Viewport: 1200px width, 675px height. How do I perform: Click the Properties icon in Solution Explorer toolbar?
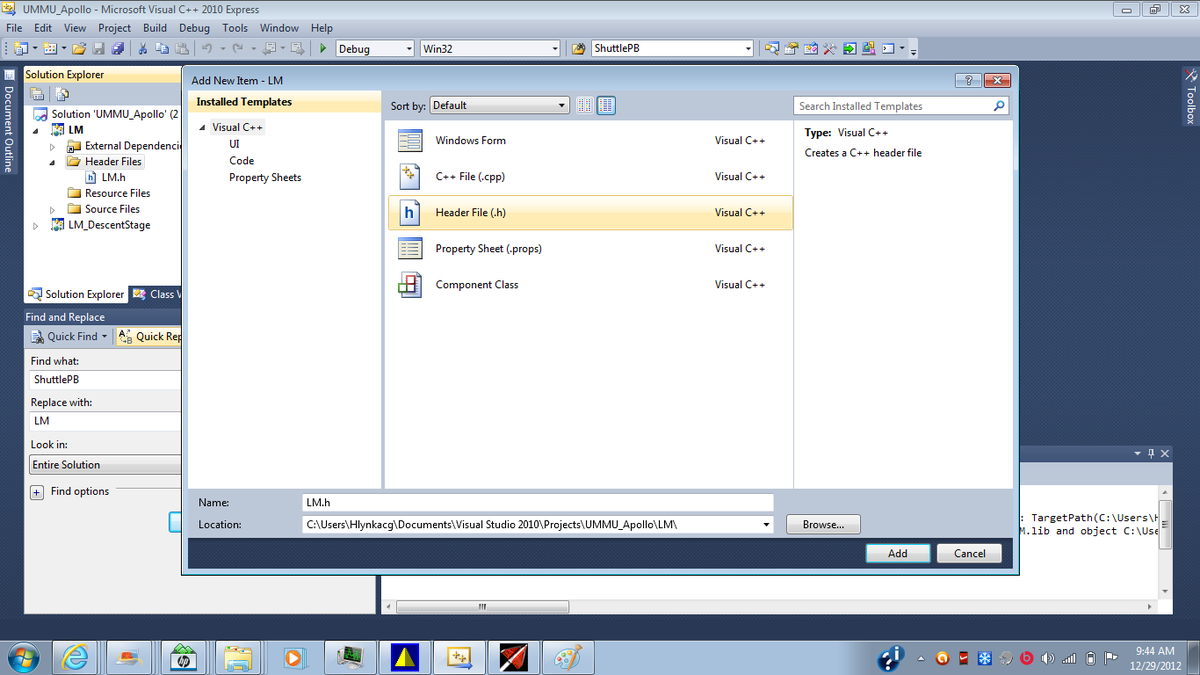tap(38, 94)
